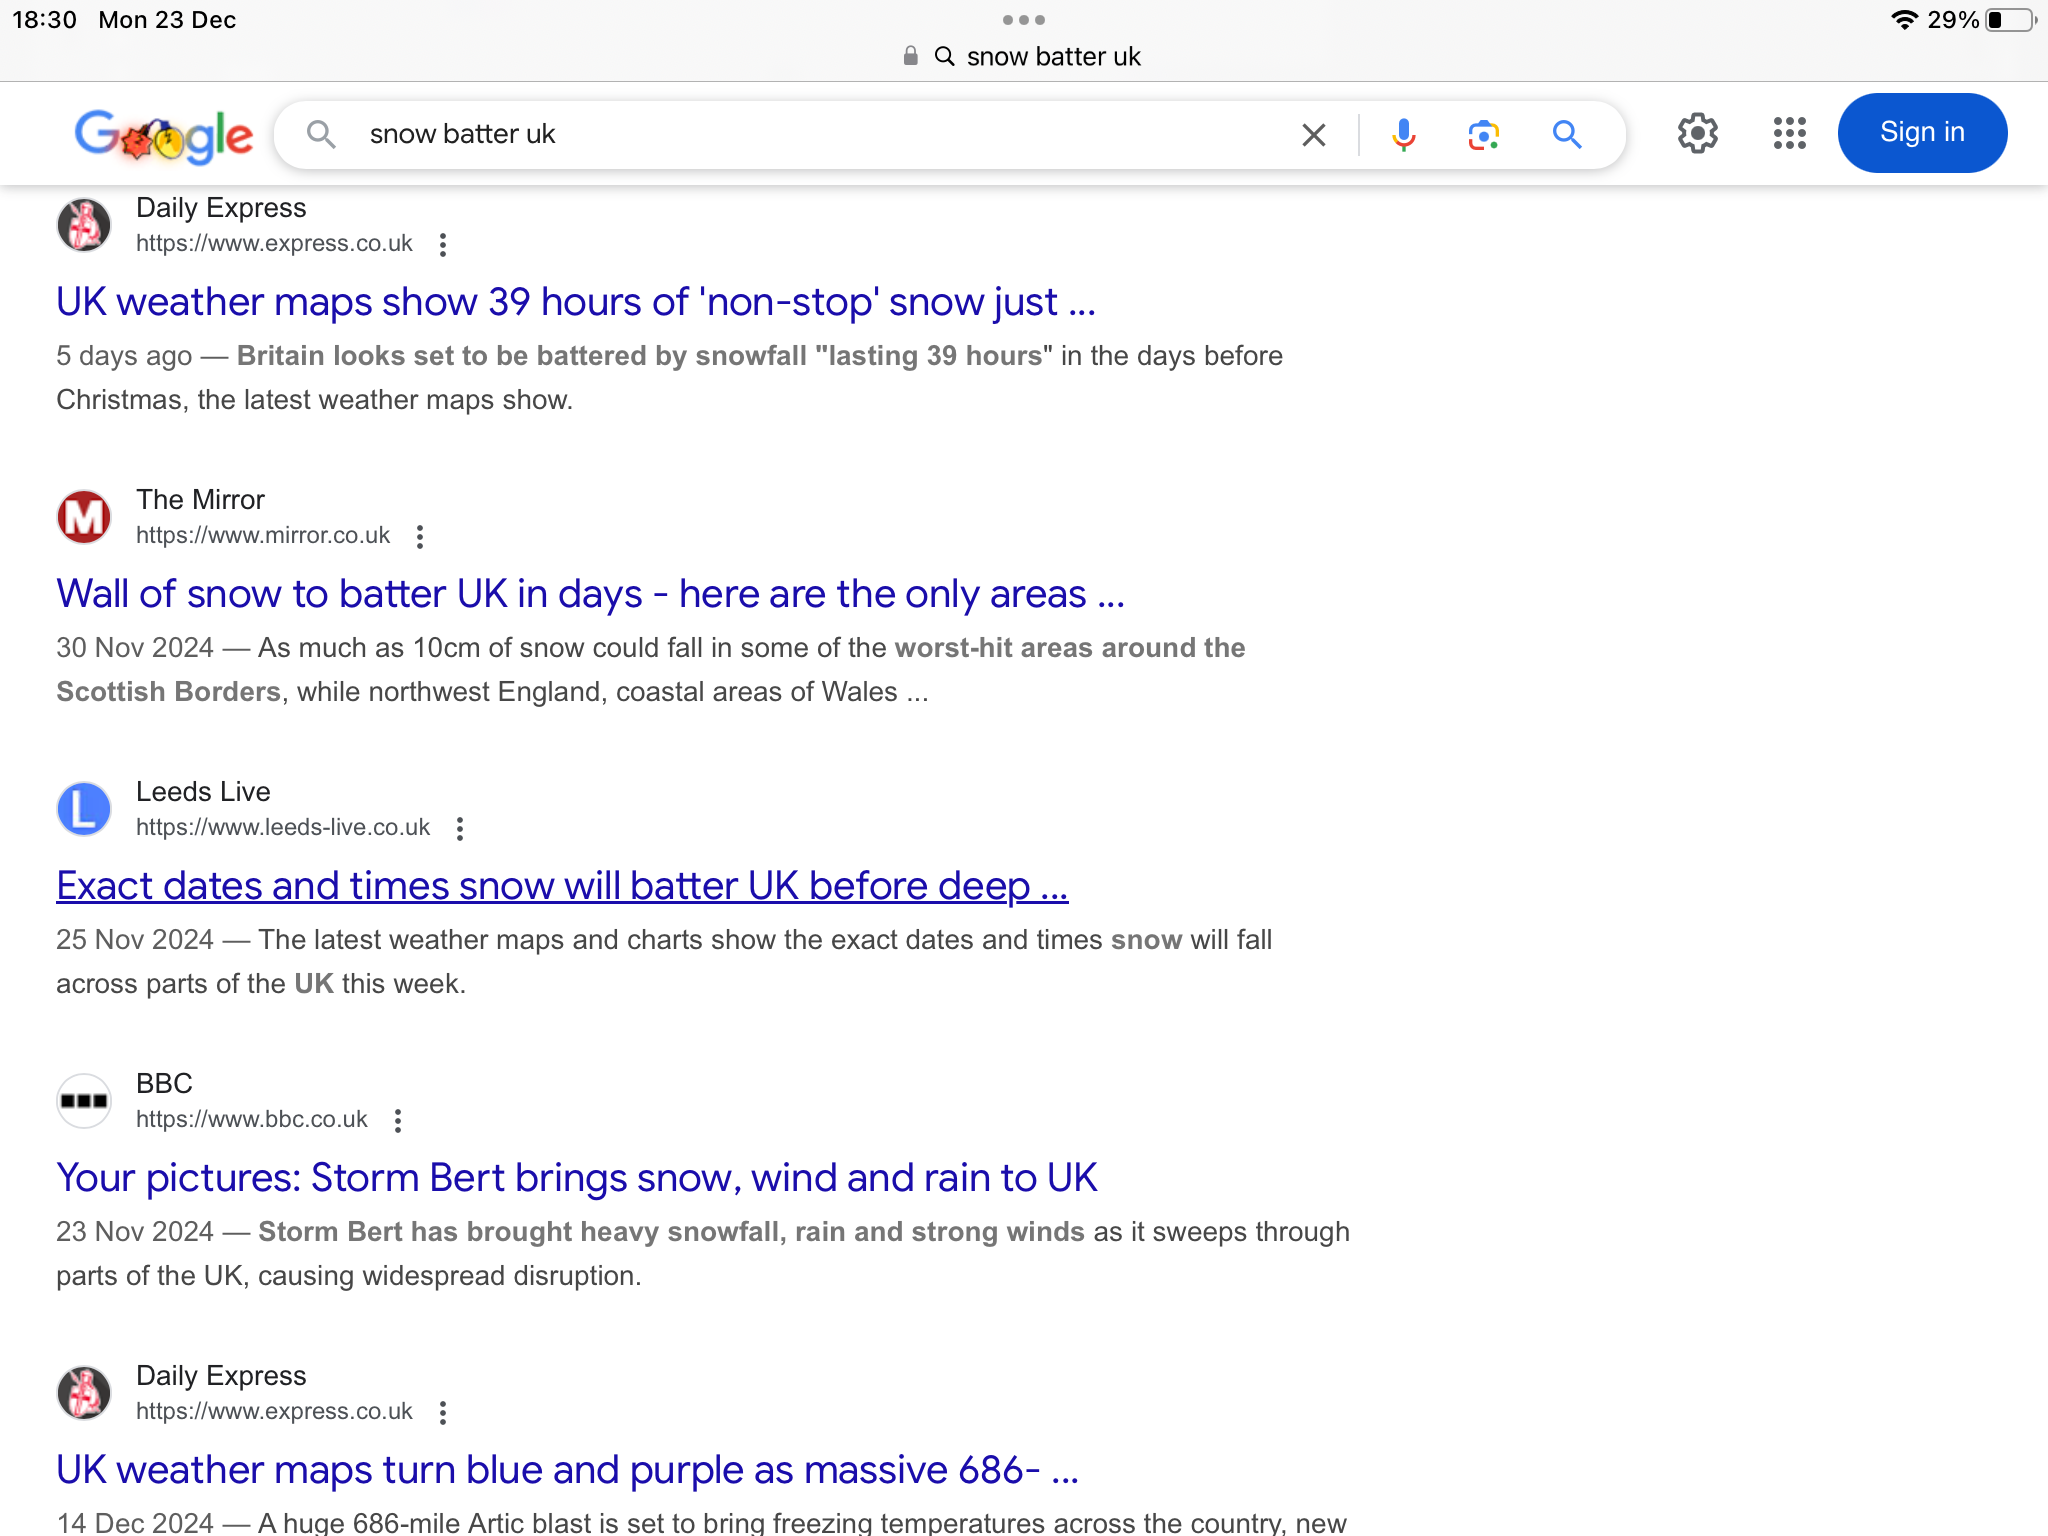
Task: Open Google quick settings gear
Action: [x=1697, y=133]
